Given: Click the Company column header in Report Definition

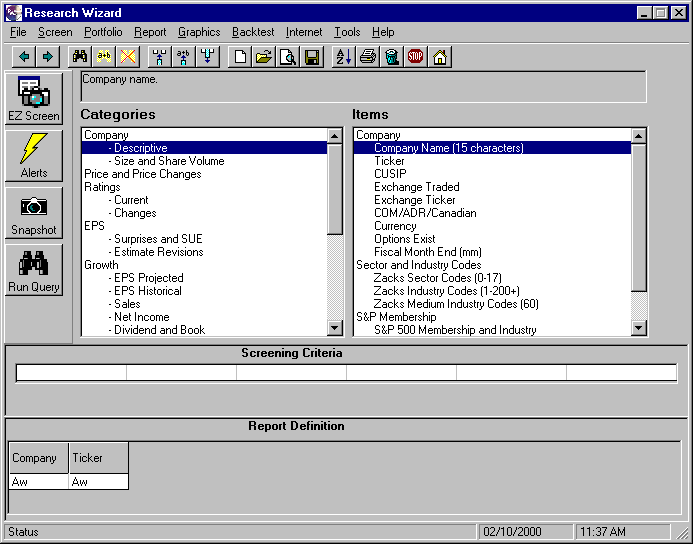Looking at the screenshot, I should tap(39, 458).
